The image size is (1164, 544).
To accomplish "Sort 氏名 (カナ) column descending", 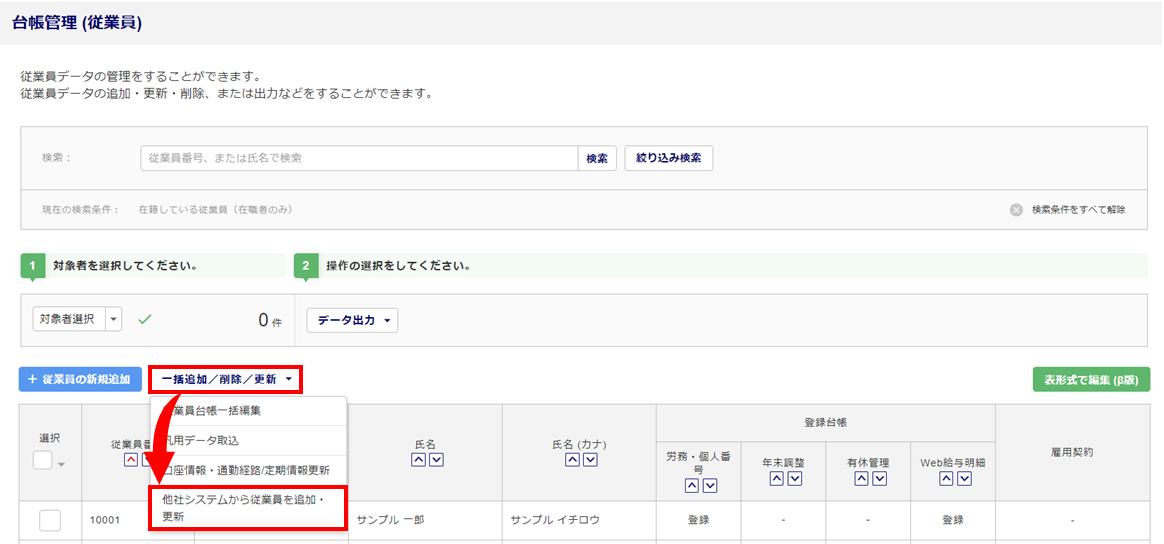I will coord(590,460).
